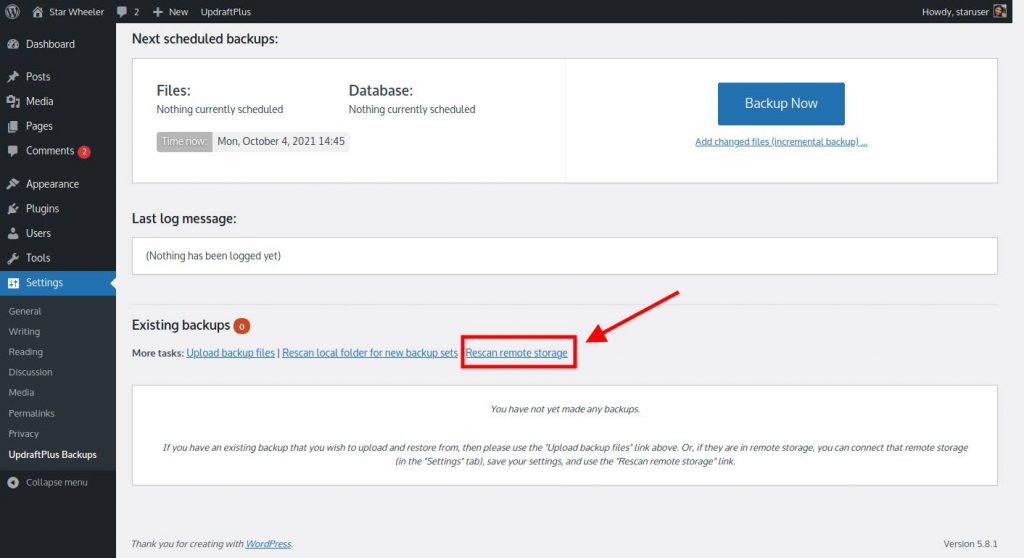Click the Tools wrench icon
Viewport: 1024px width, 558px height.
click(x=13, y=258)
